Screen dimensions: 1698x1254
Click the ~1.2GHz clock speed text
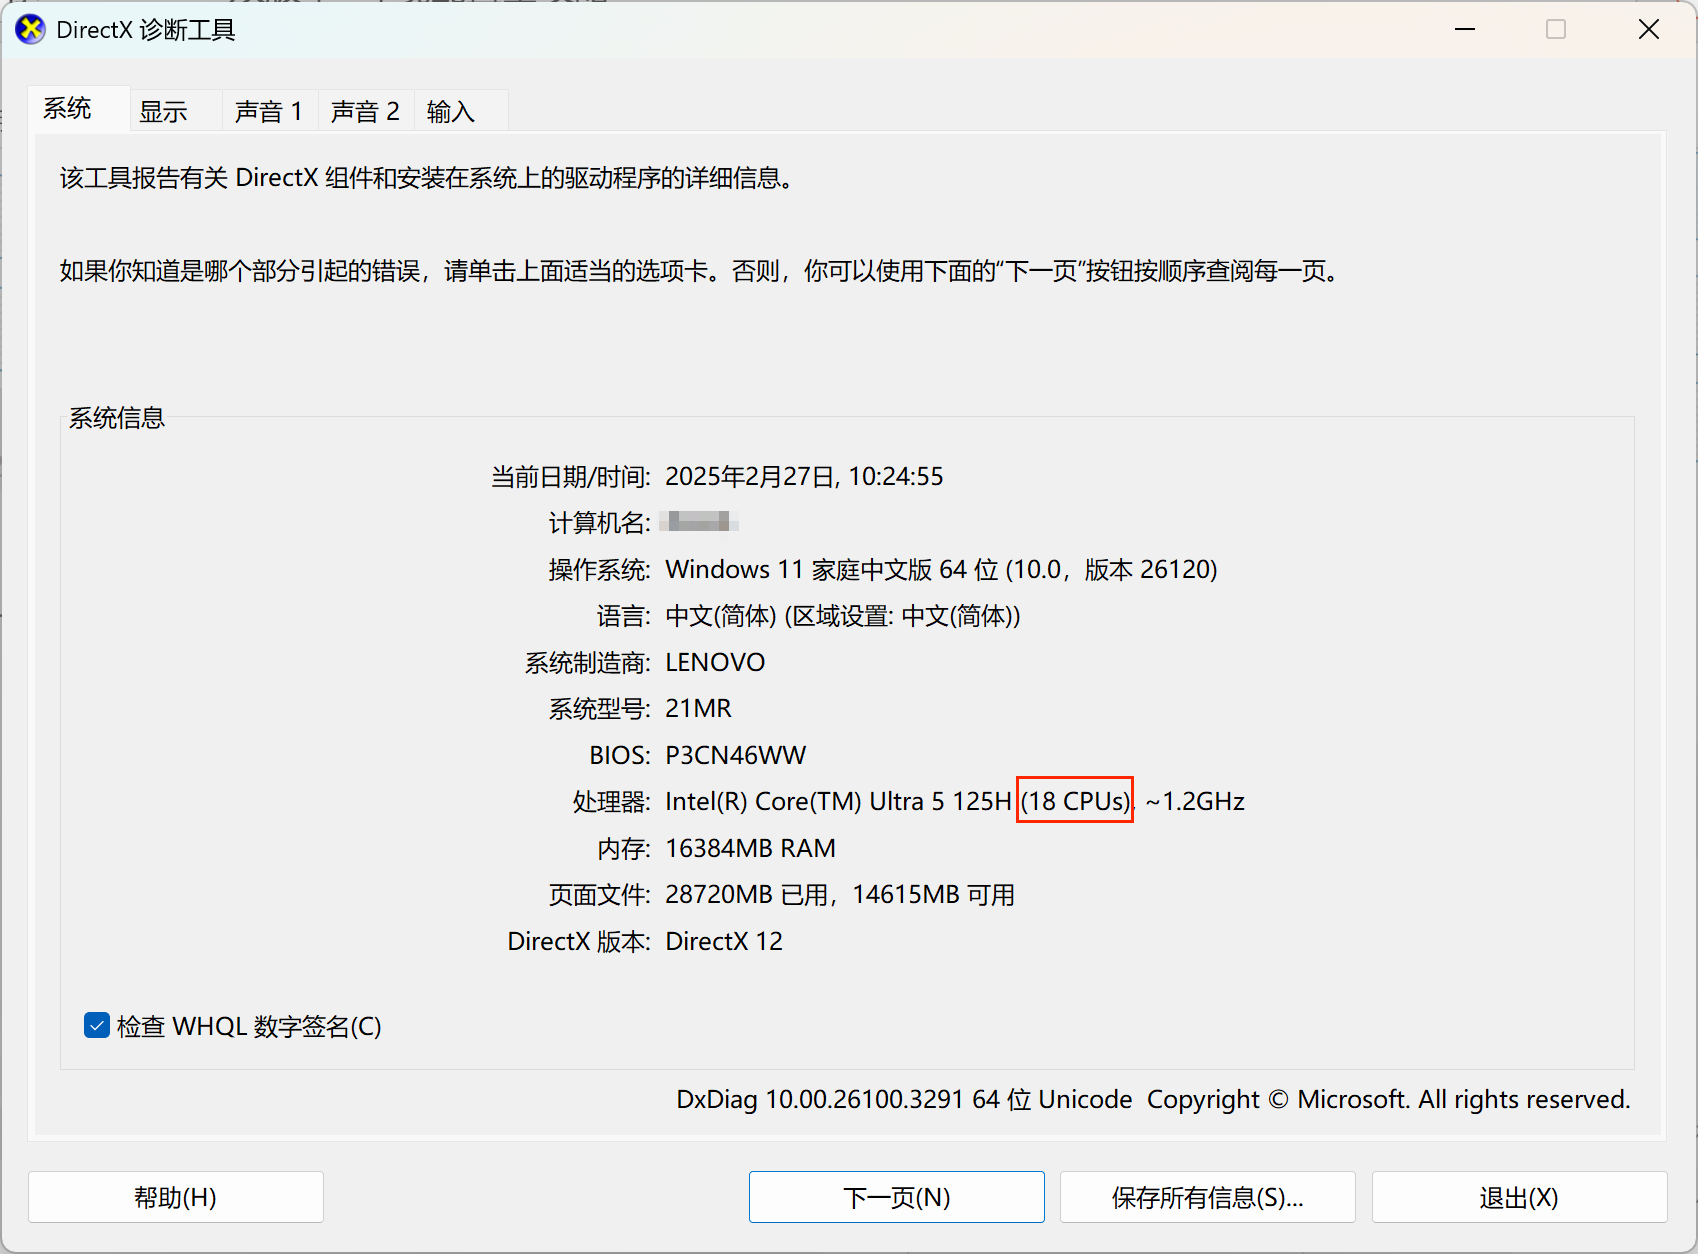click(x=1195, y=801)
